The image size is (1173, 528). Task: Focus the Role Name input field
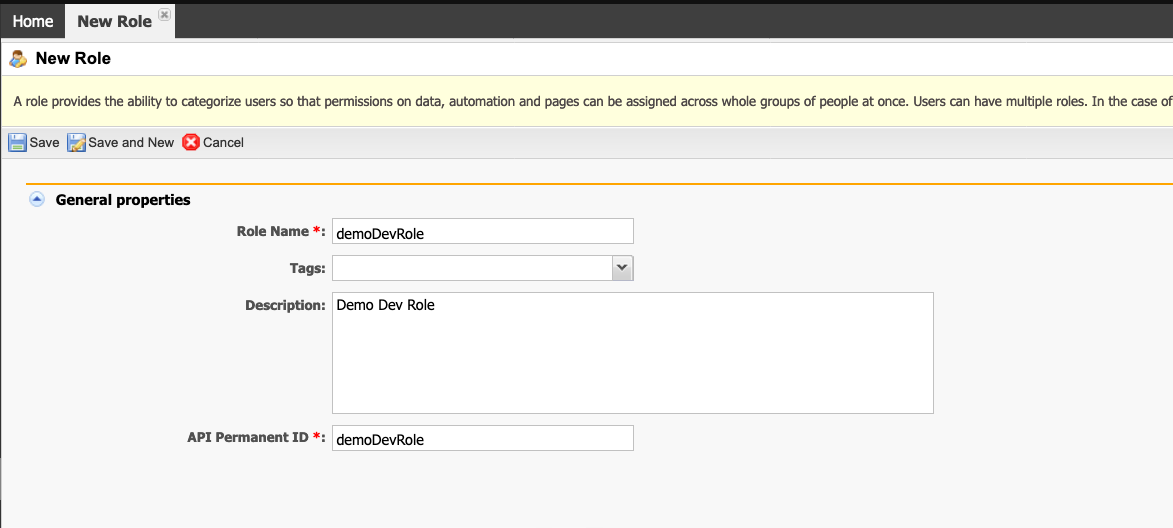tap(483, 231)
